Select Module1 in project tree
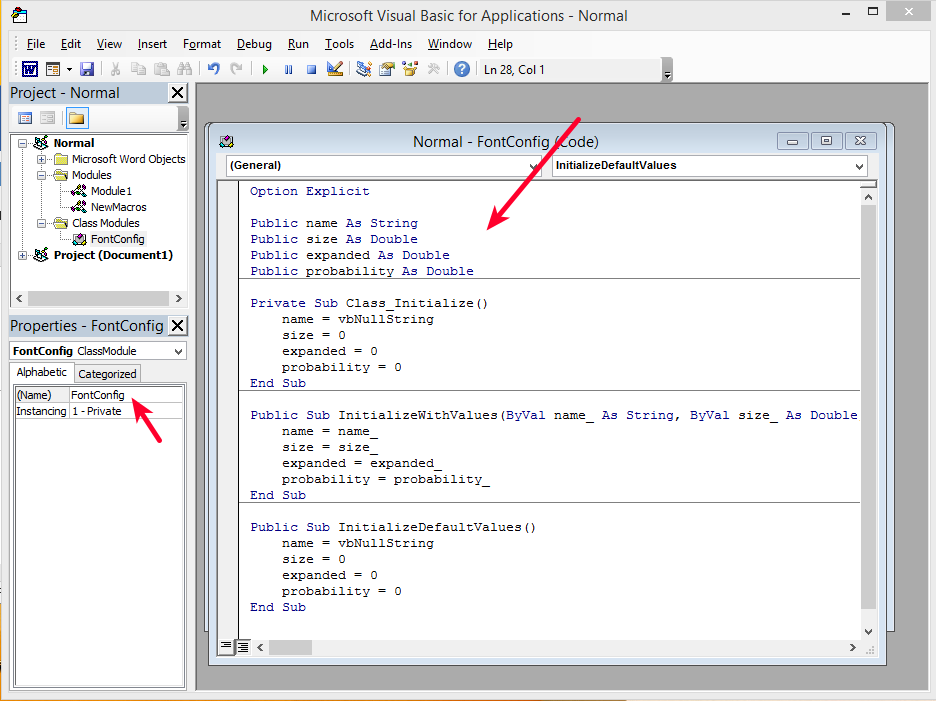 pyautogui.click(x=111, y=191)
